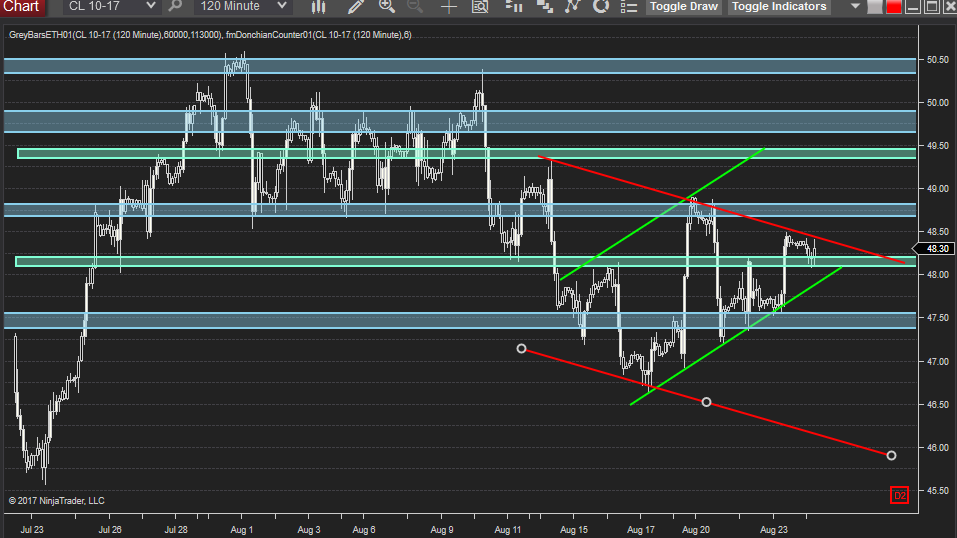Screen dimensions: 957x538
Task: Click the instrument search magnifier icon
Action: (x=176, y=6)
